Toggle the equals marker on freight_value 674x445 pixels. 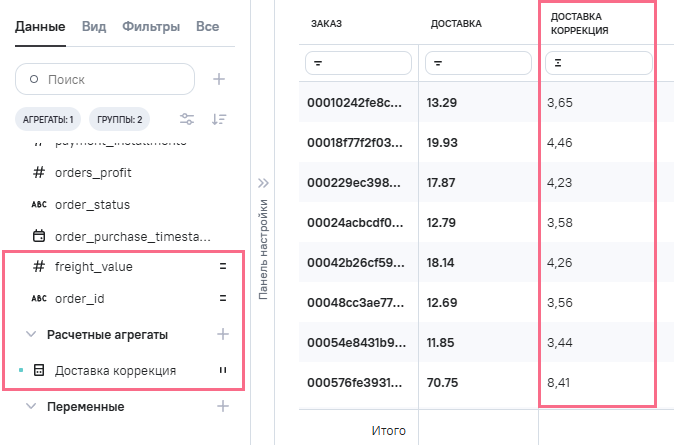(223, 267)
